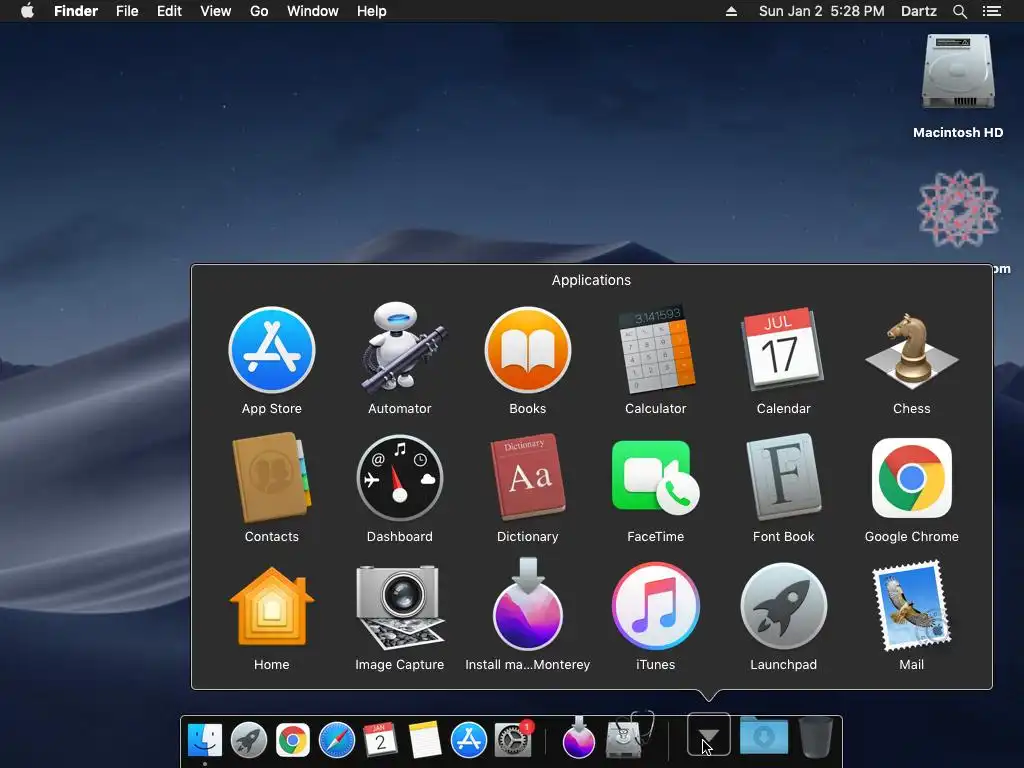Click the date and time in menu bar
Image resolution: width=1024 pixels, height=768 pixels.
822,11
